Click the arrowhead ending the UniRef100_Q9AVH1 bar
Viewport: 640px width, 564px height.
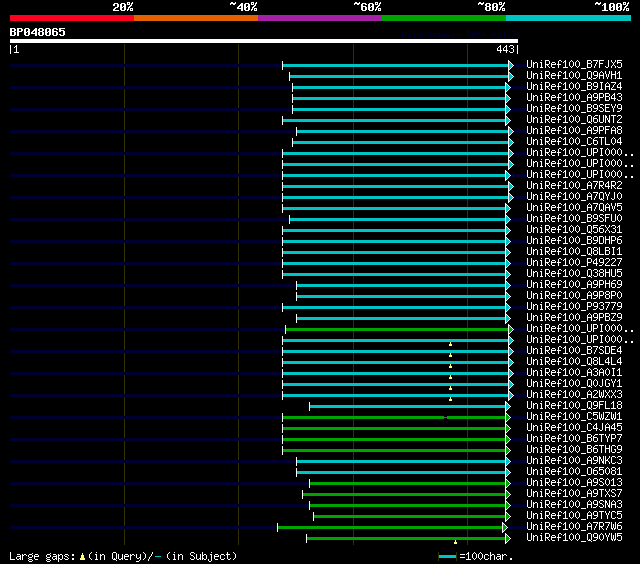pyautogui.click(x=510, y=76)
